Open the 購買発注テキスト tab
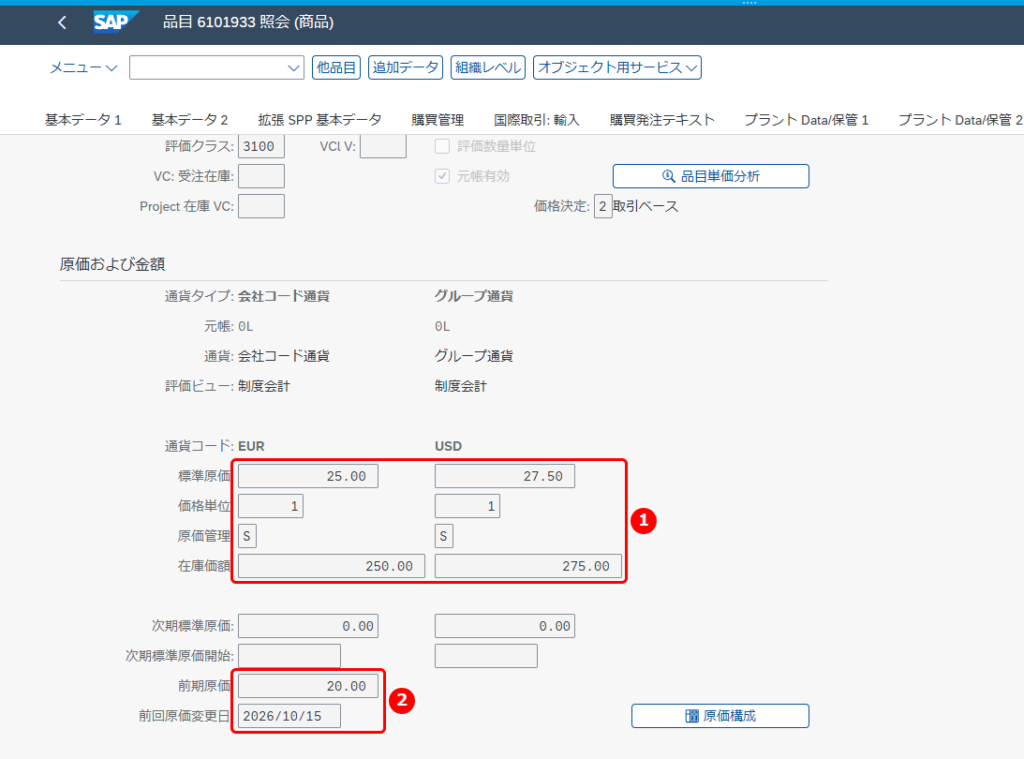 (662, 120)
